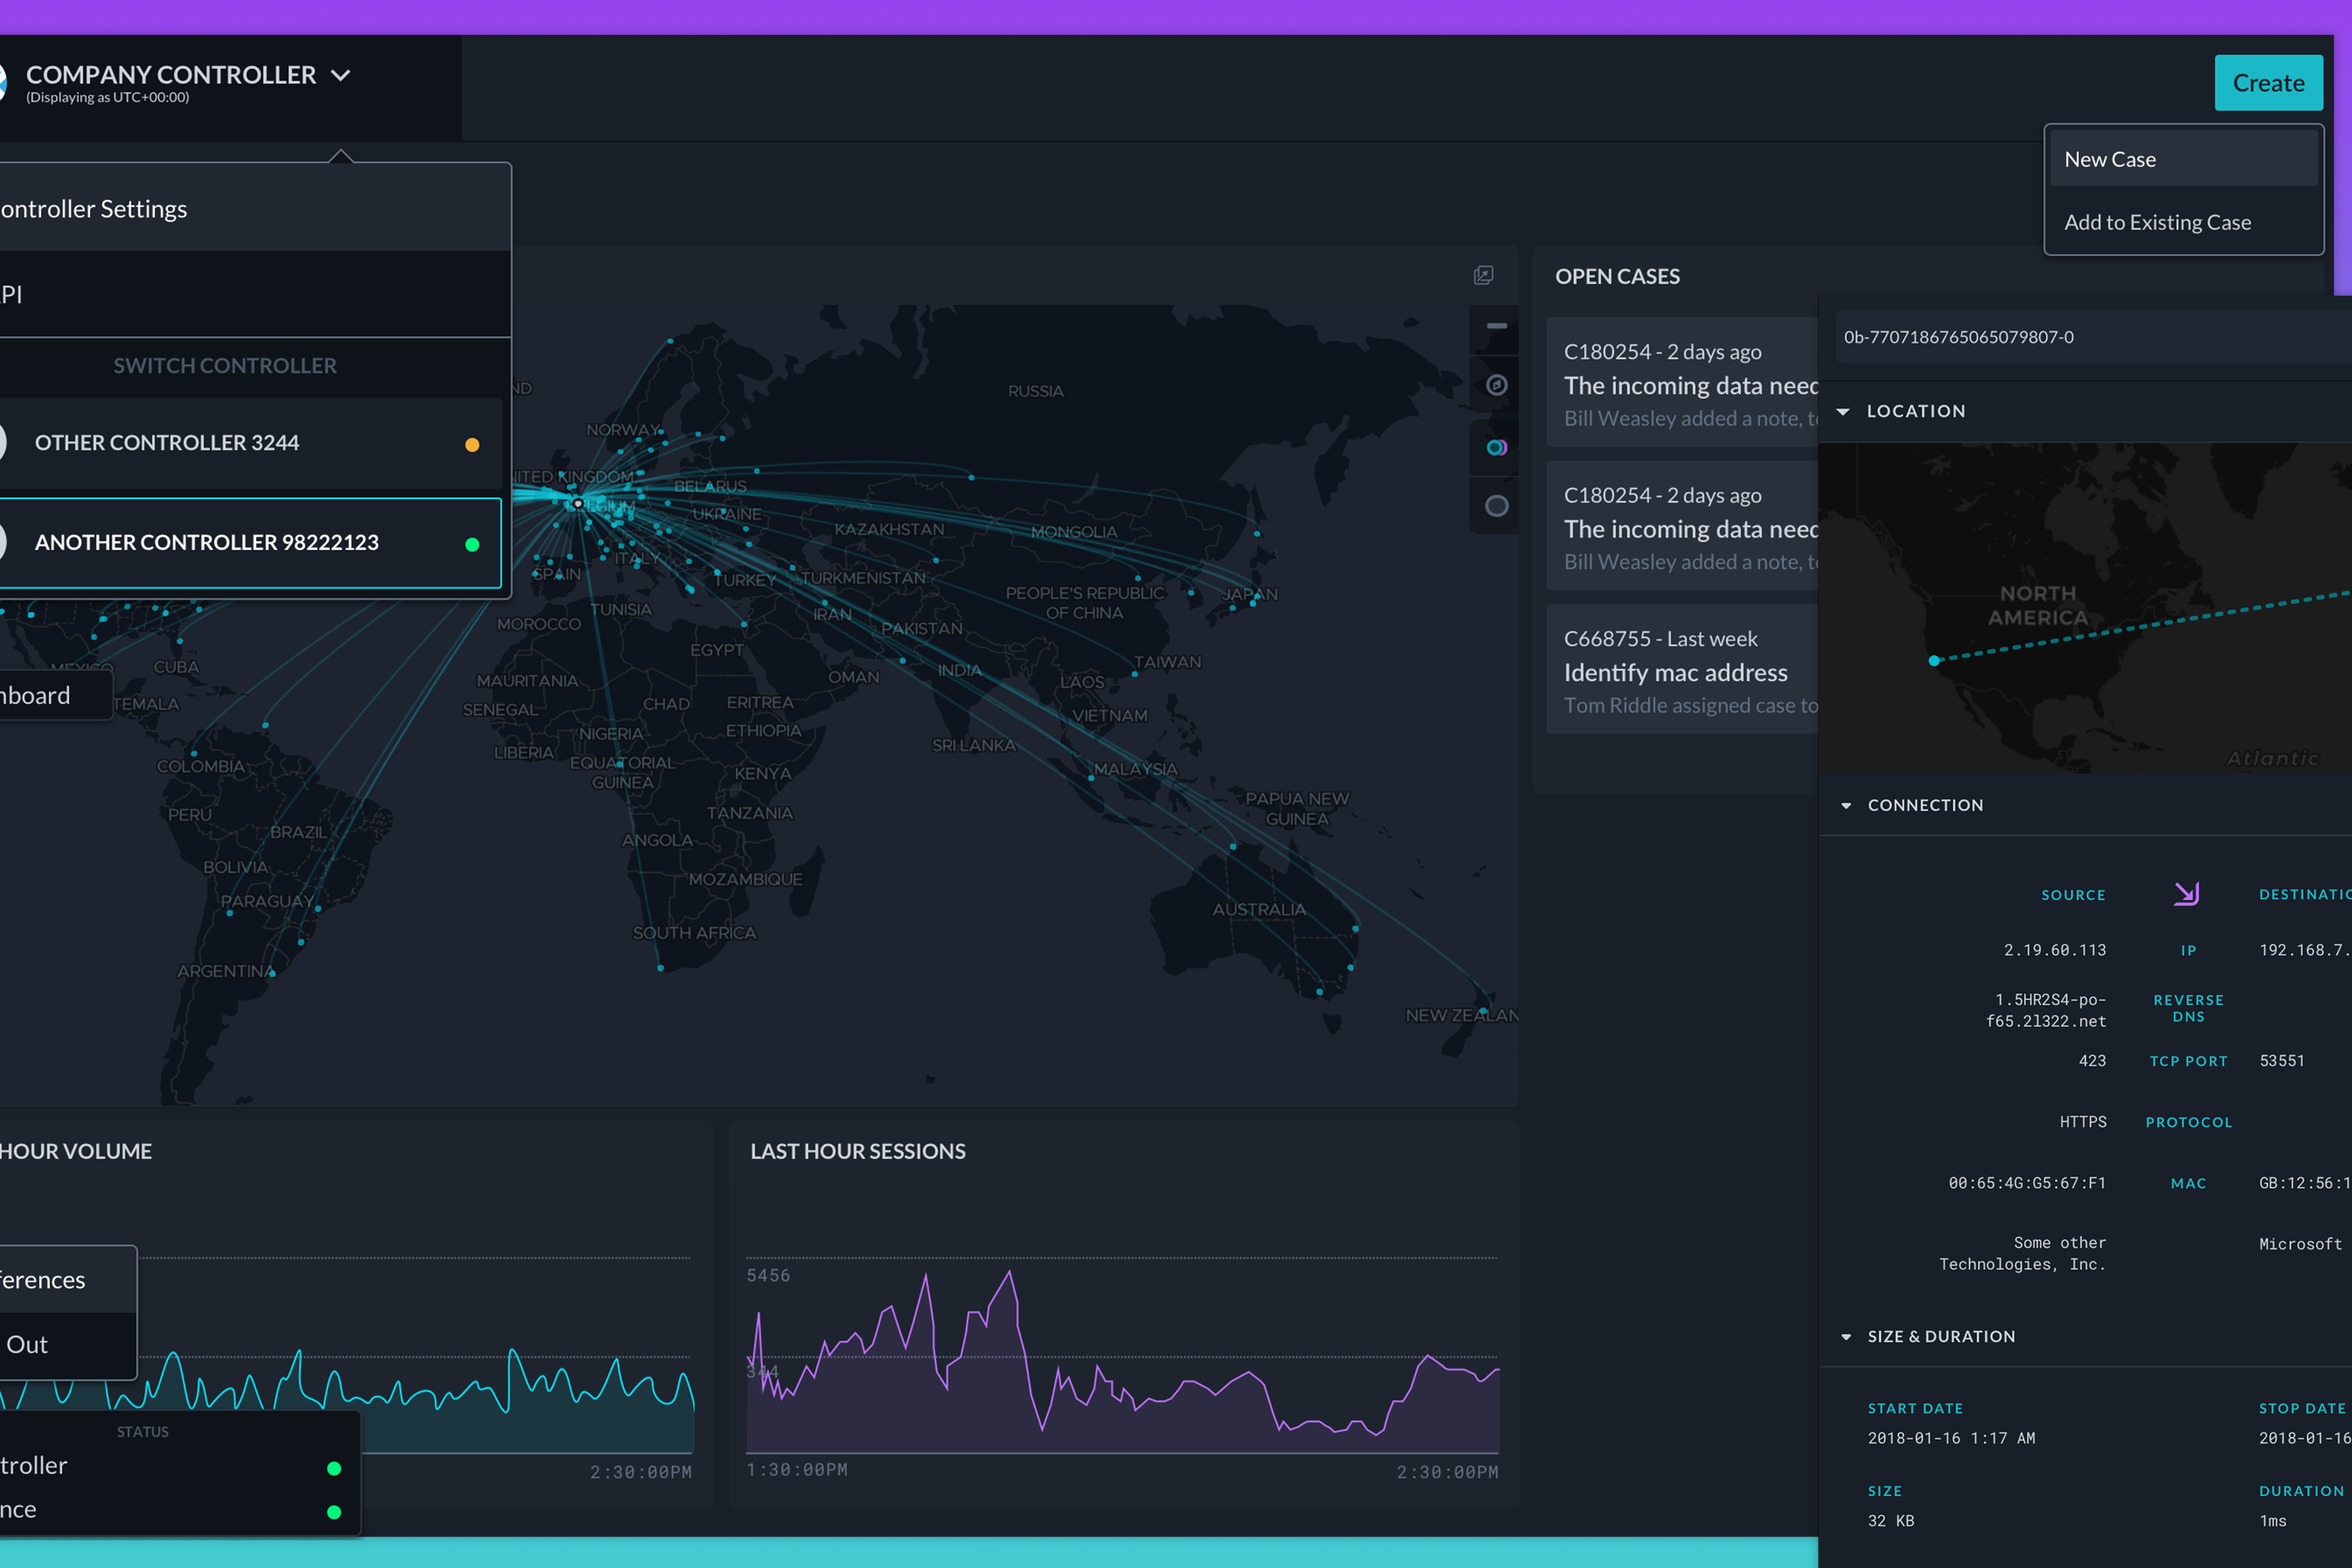
Task: Click the central hub node in Europe
Action: coord(578,503)
